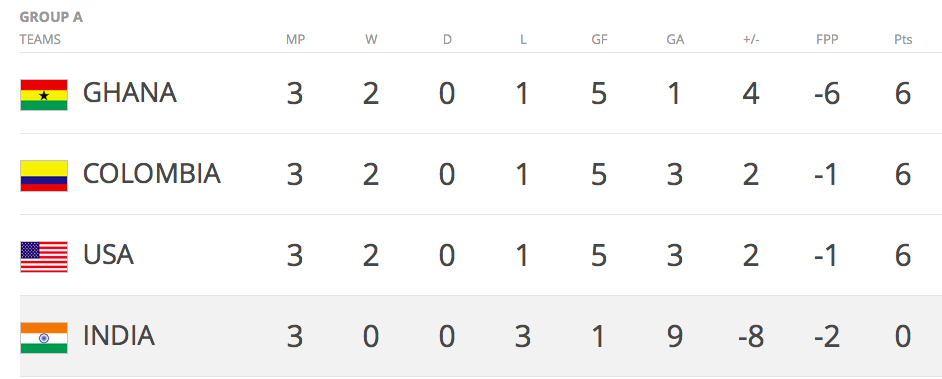Click the GF column header
Screen dimensions: 942x379
pos(599,40)
